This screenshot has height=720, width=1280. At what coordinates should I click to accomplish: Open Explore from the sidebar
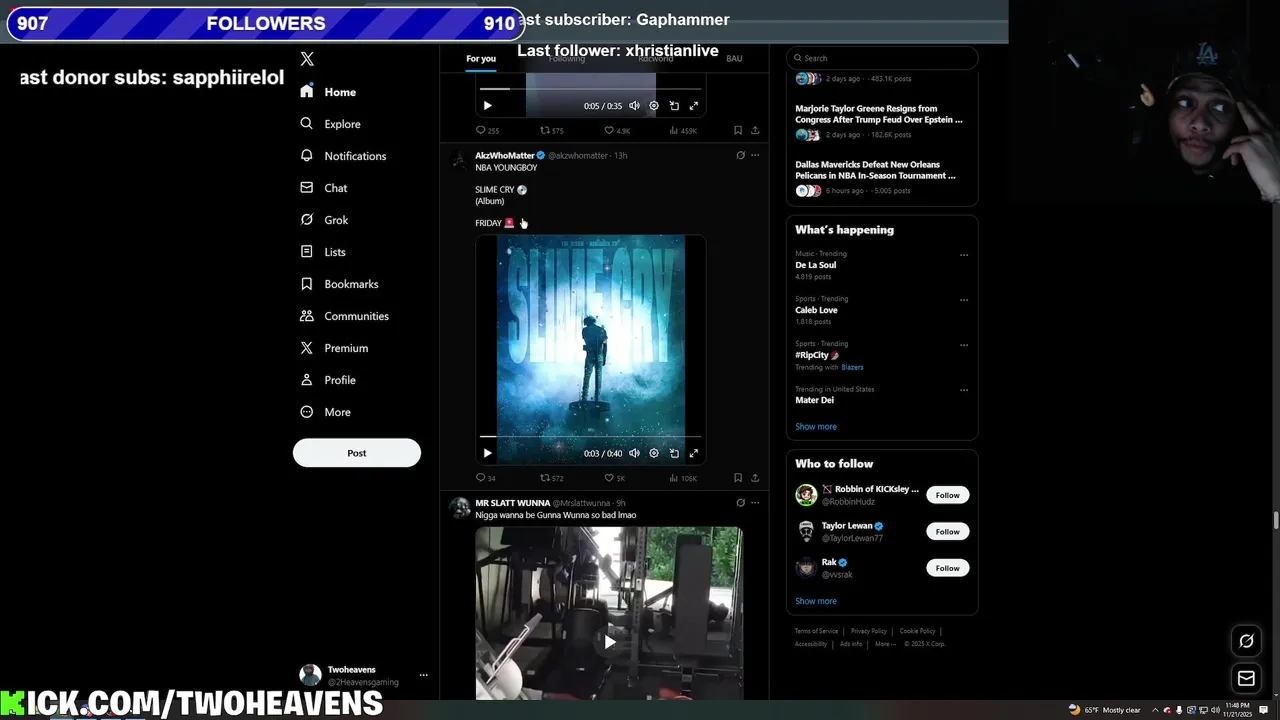coord(330,124)
